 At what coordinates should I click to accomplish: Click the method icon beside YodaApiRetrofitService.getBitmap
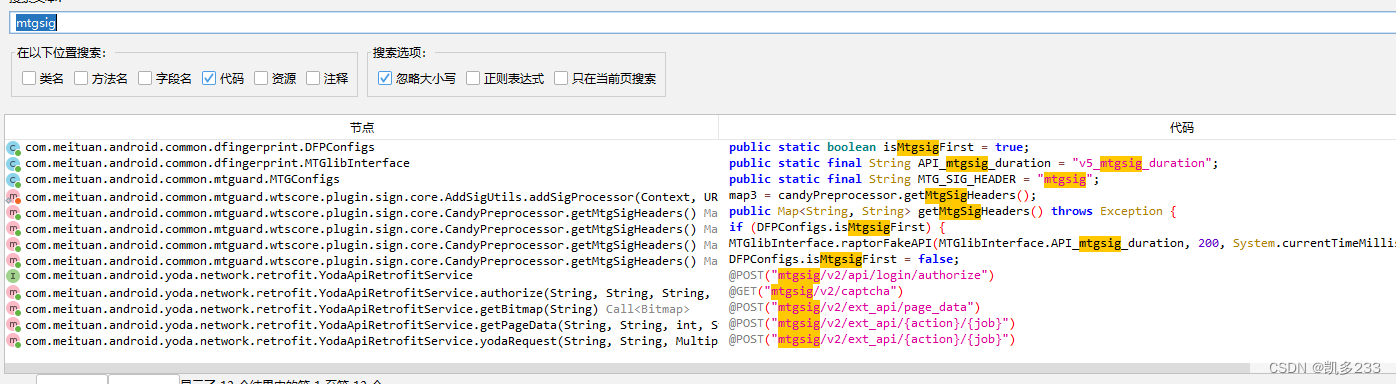tap(14, 308)
